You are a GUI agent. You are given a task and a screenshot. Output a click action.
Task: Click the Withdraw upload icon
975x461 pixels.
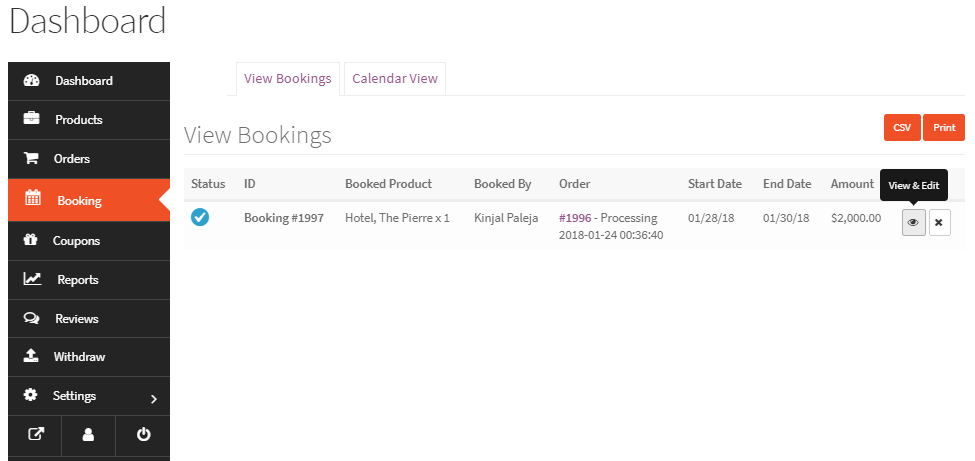31,356
